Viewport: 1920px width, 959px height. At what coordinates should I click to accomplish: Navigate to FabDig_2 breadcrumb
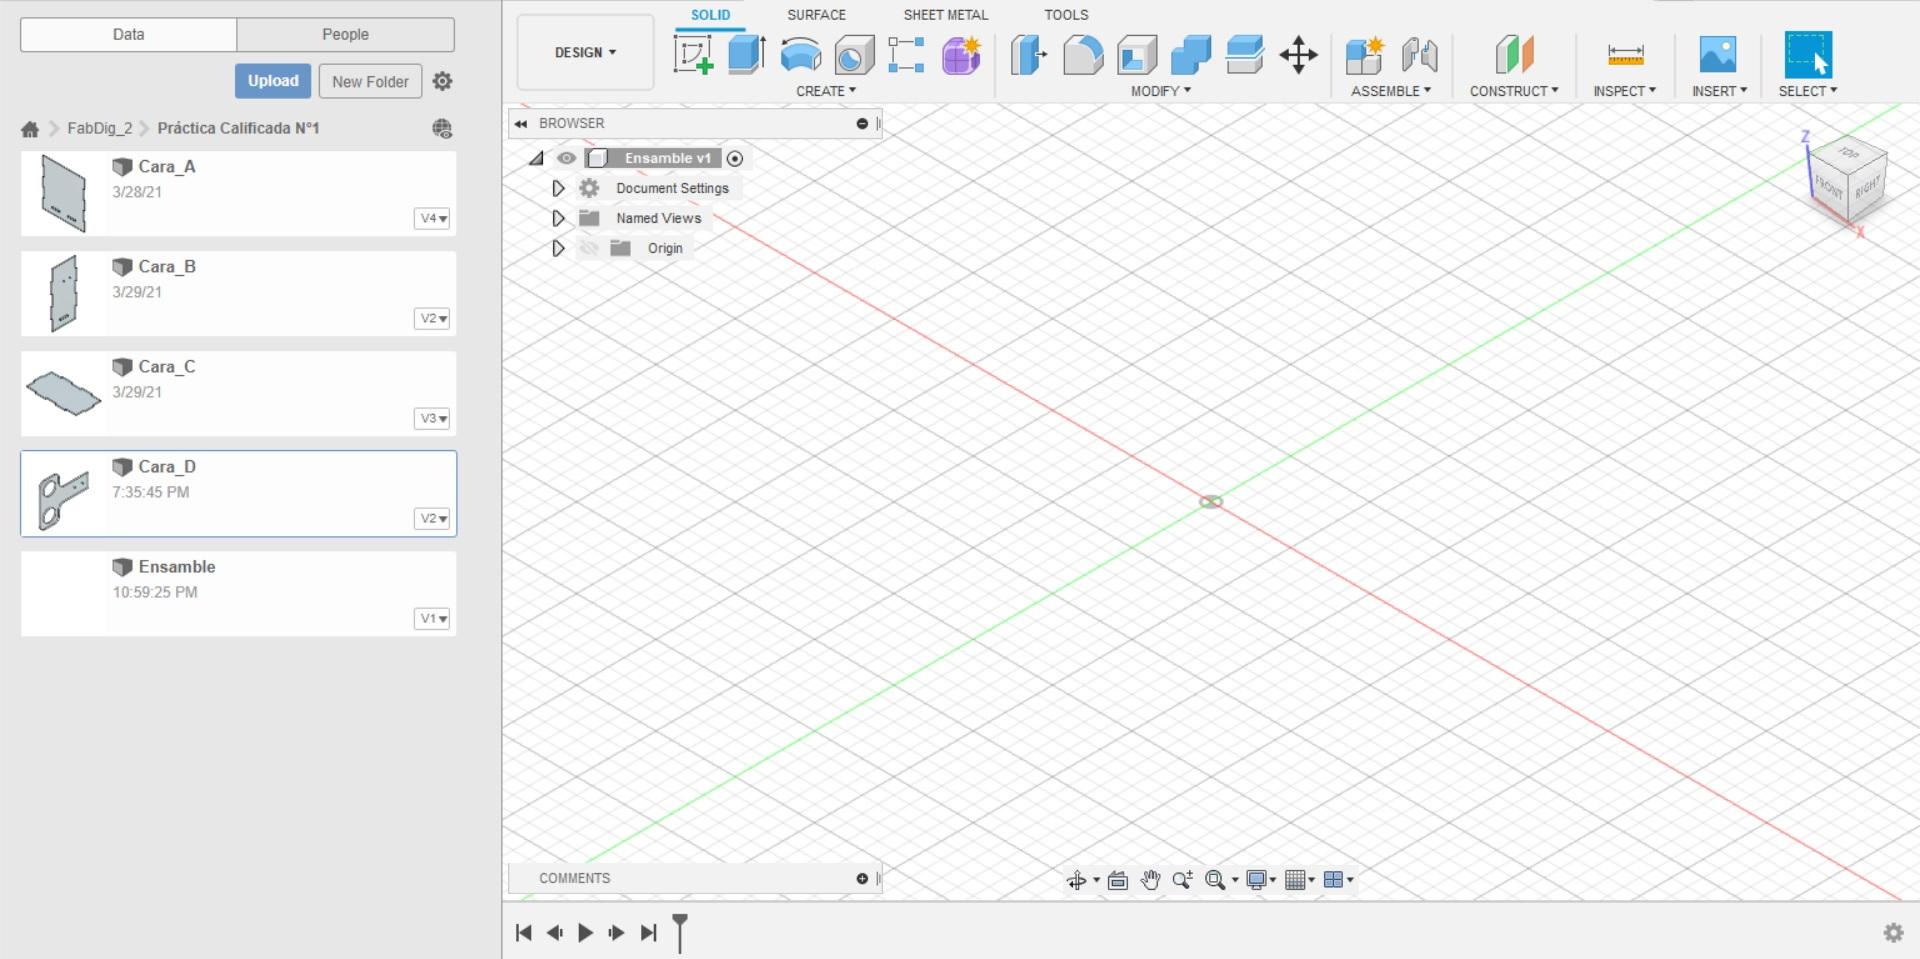pyautogui.click(x=100, y=128)
